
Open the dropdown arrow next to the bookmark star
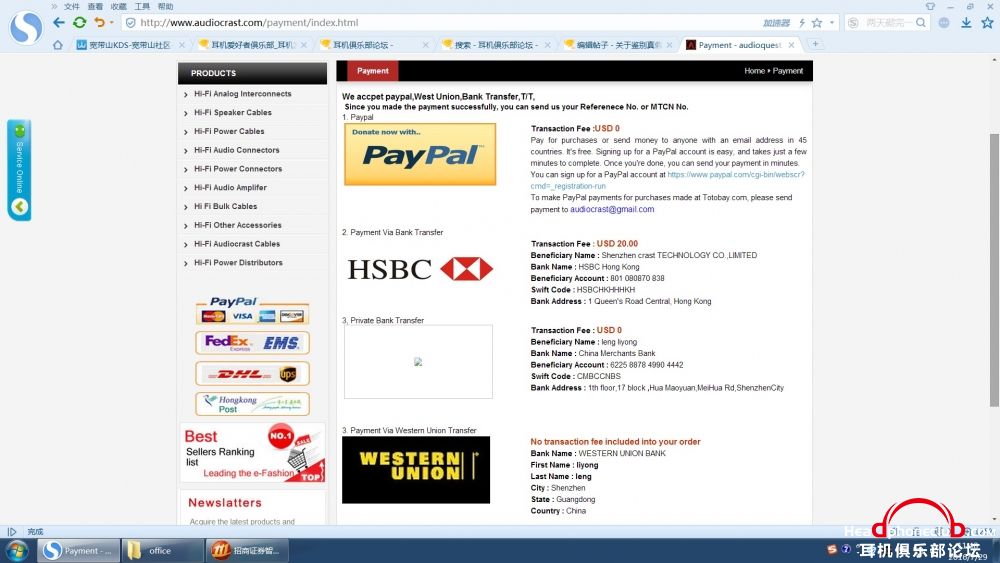click(832, 23)
